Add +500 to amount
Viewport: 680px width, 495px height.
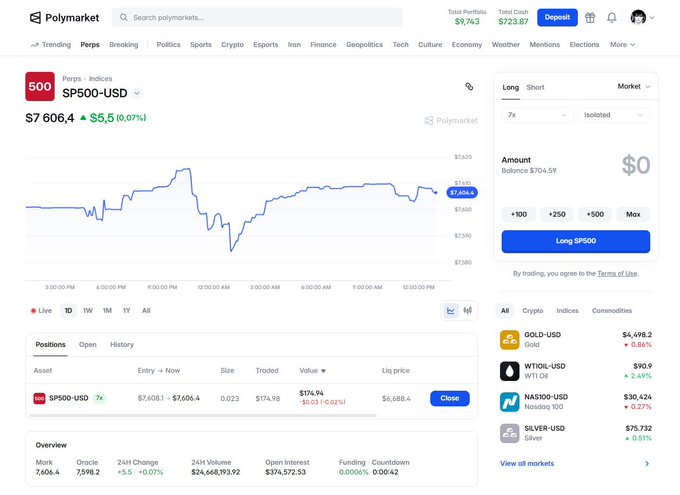[595, 214]
